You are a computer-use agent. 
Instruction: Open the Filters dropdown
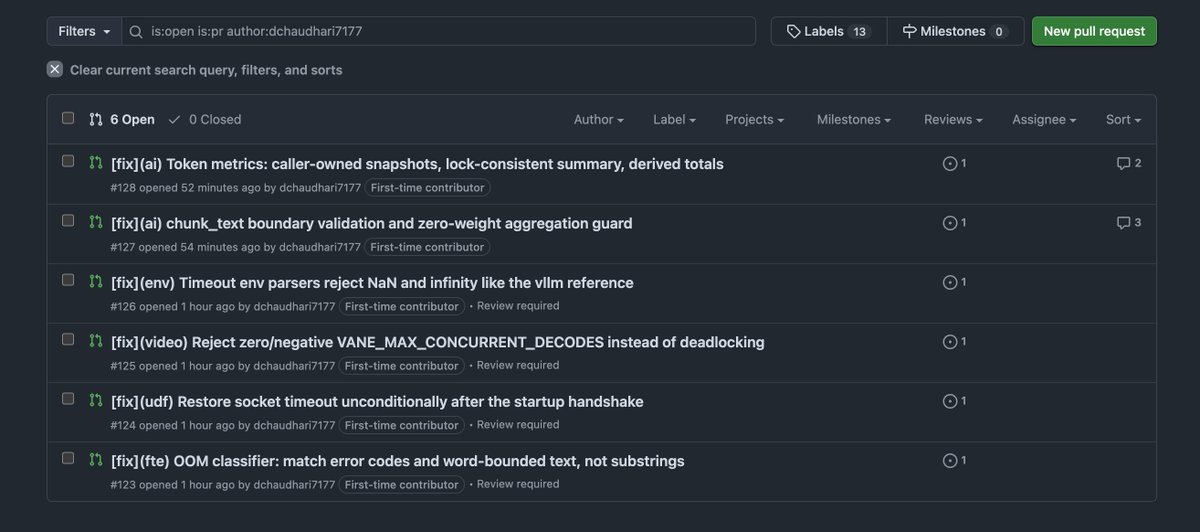(84, 31)
